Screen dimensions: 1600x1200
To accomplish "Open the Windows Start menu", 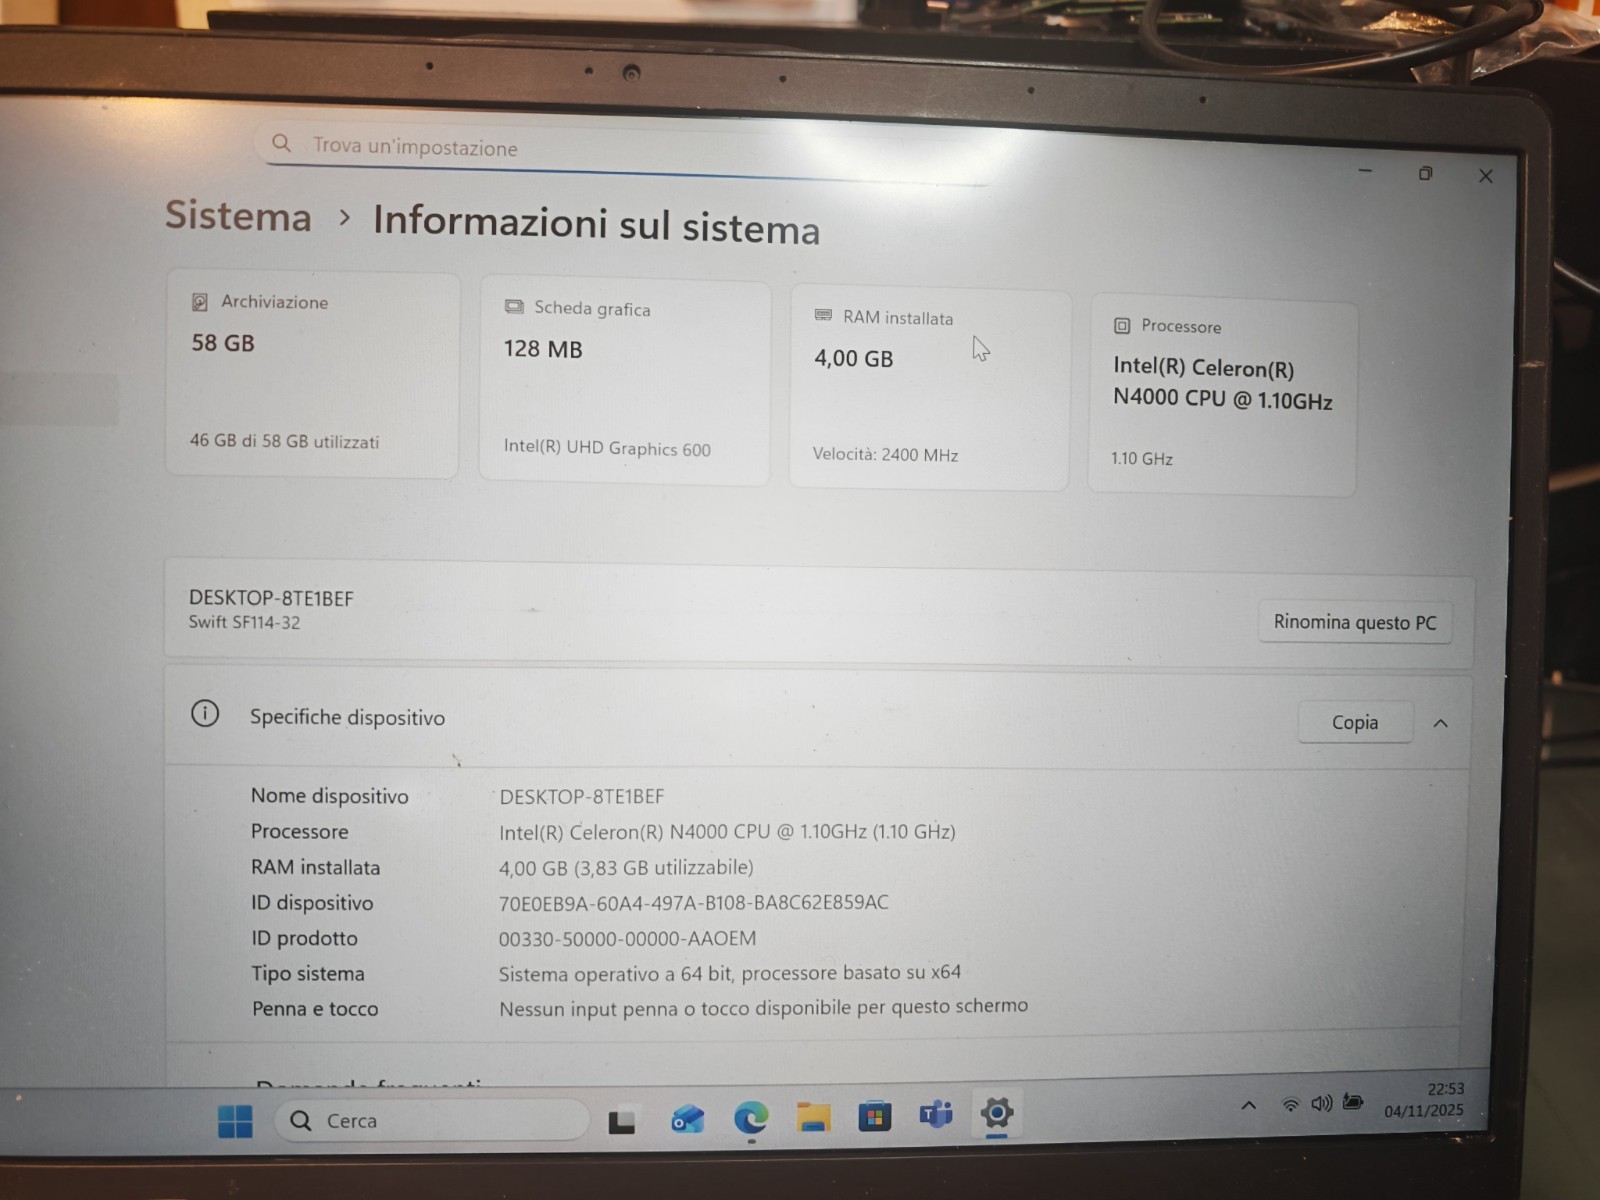I will point(236,1121).
